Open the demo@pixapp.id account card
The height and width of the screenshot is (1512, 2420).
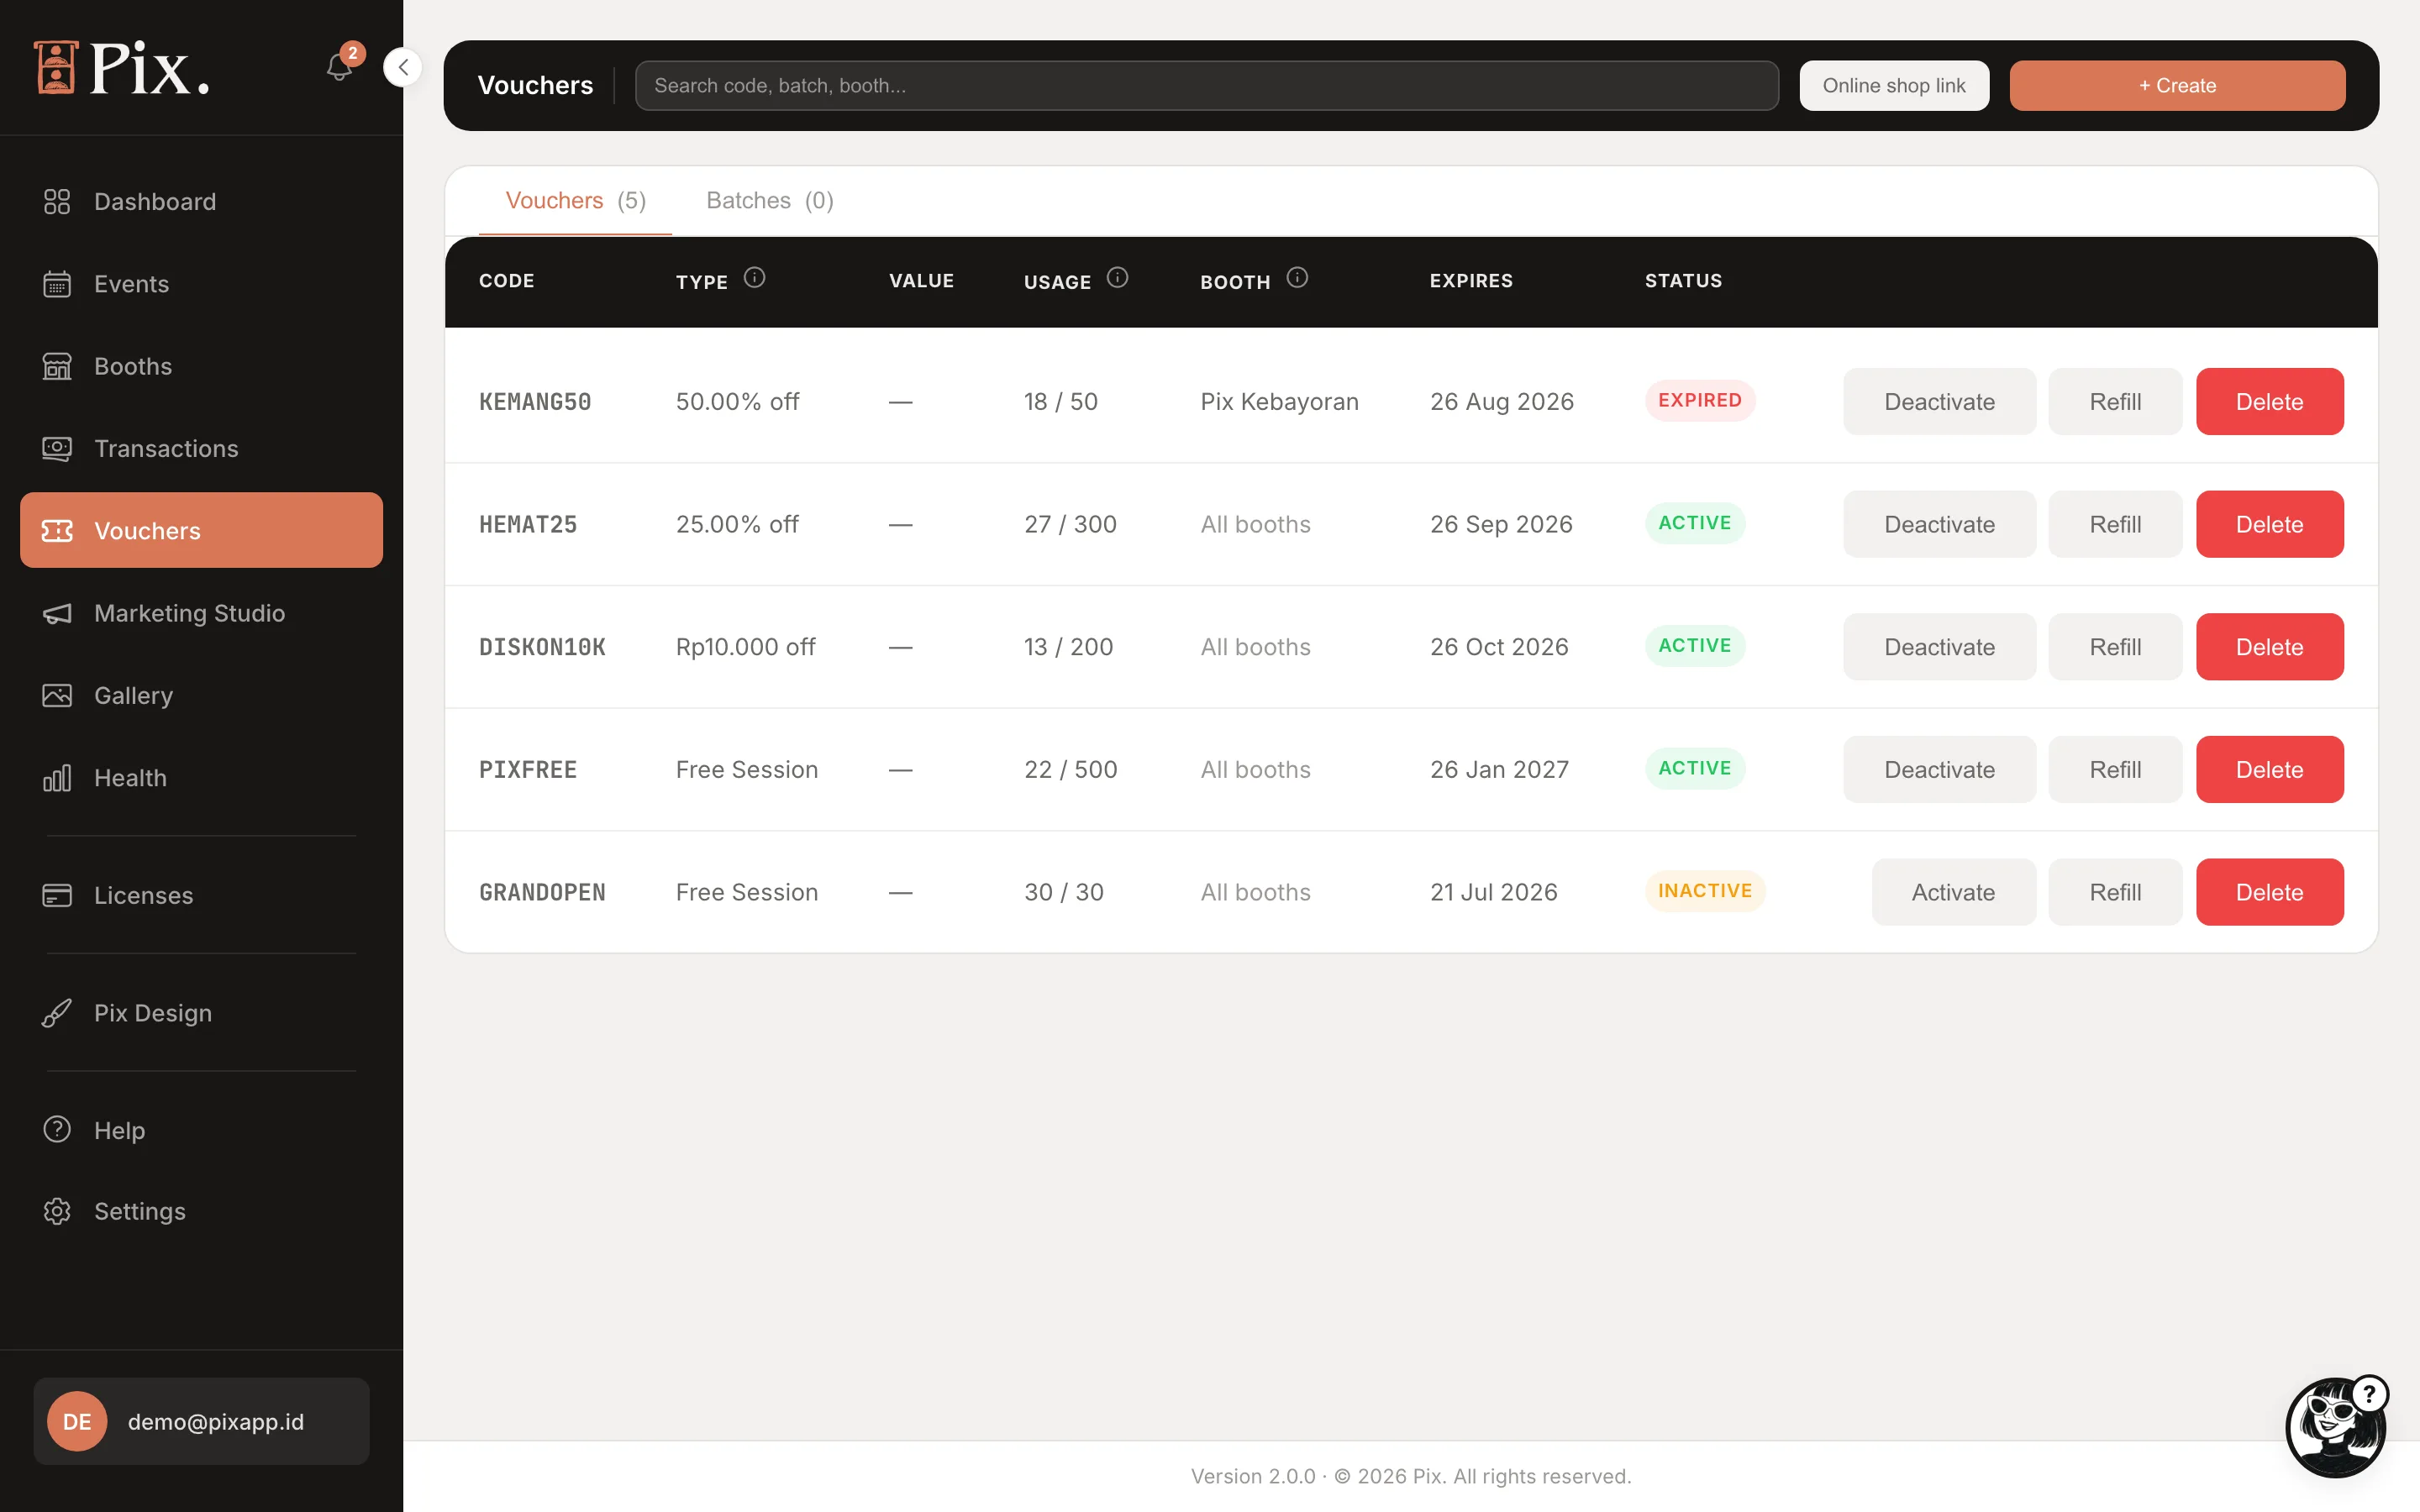click(x=201, y=1421)
